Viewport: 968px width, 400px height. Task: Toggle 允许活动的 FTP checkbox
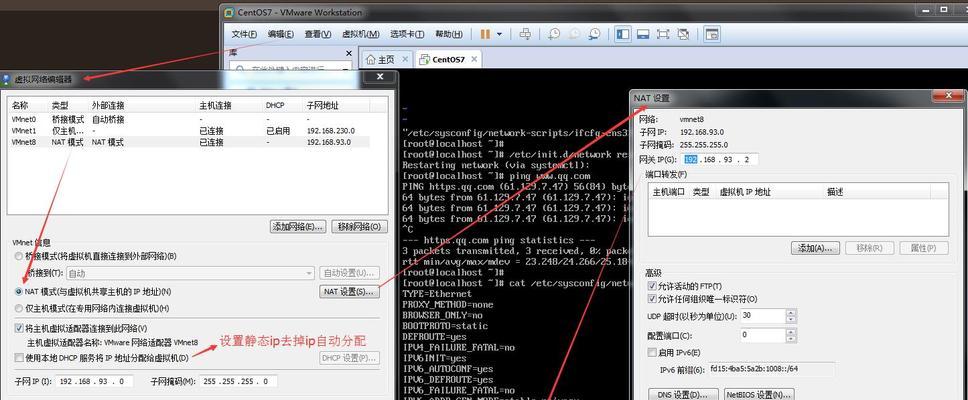[x=653, y=286]
